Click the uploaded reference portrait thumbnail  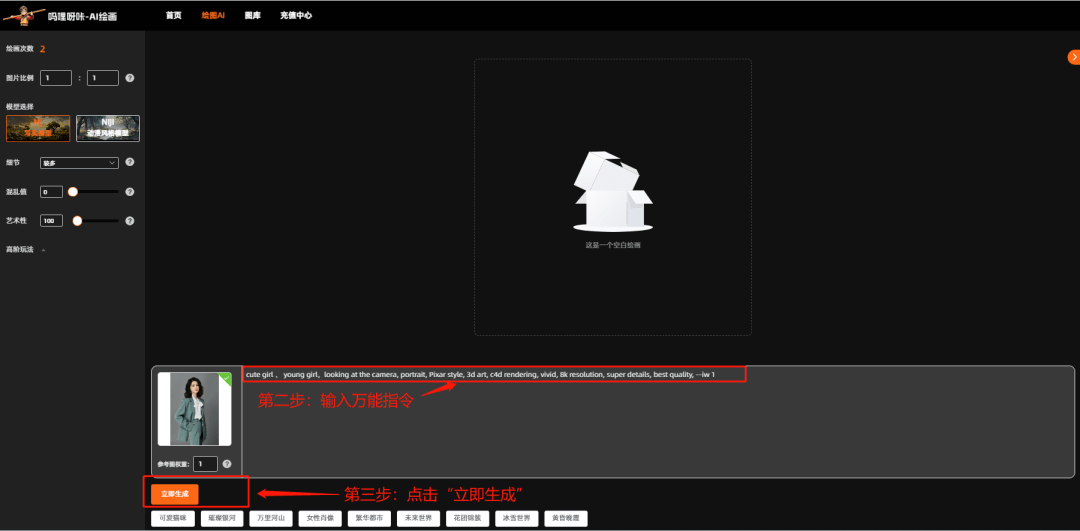click(194, 409)
